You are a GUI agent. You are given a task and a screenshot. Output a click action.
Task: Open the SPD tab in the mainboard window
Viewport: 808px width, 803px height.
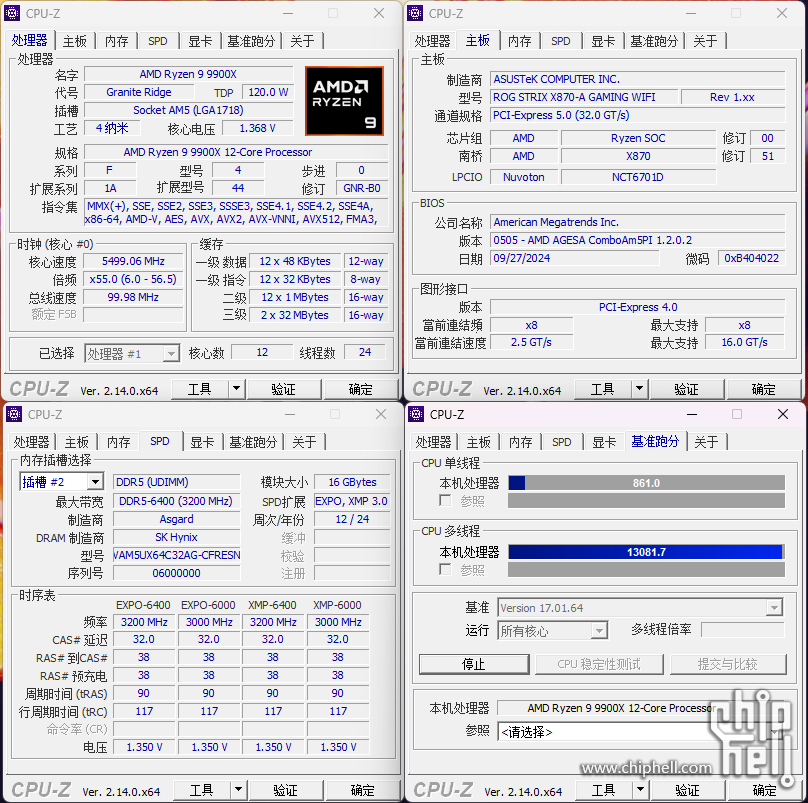pyautogui.click(x=561, y=41)
